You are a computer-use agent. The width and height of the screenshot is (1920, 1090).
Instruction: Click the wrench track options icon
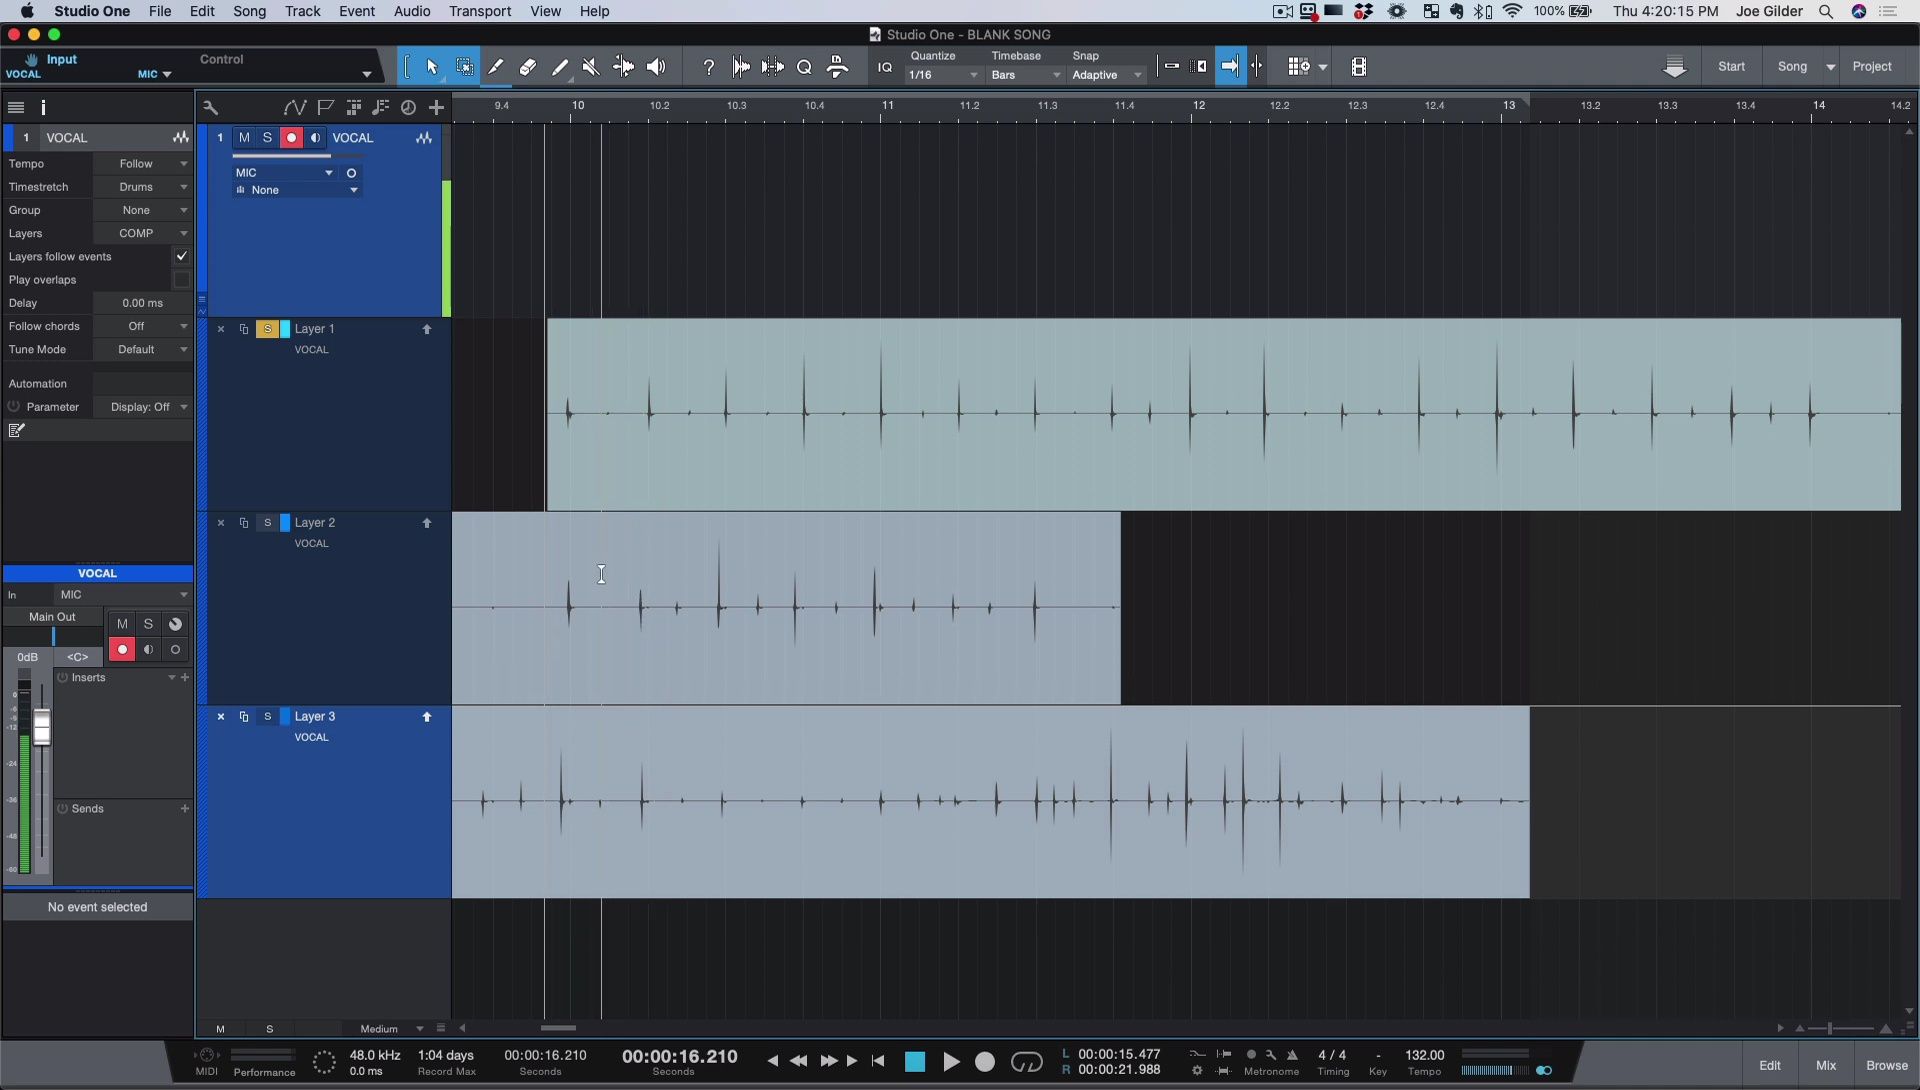[210, 107]
